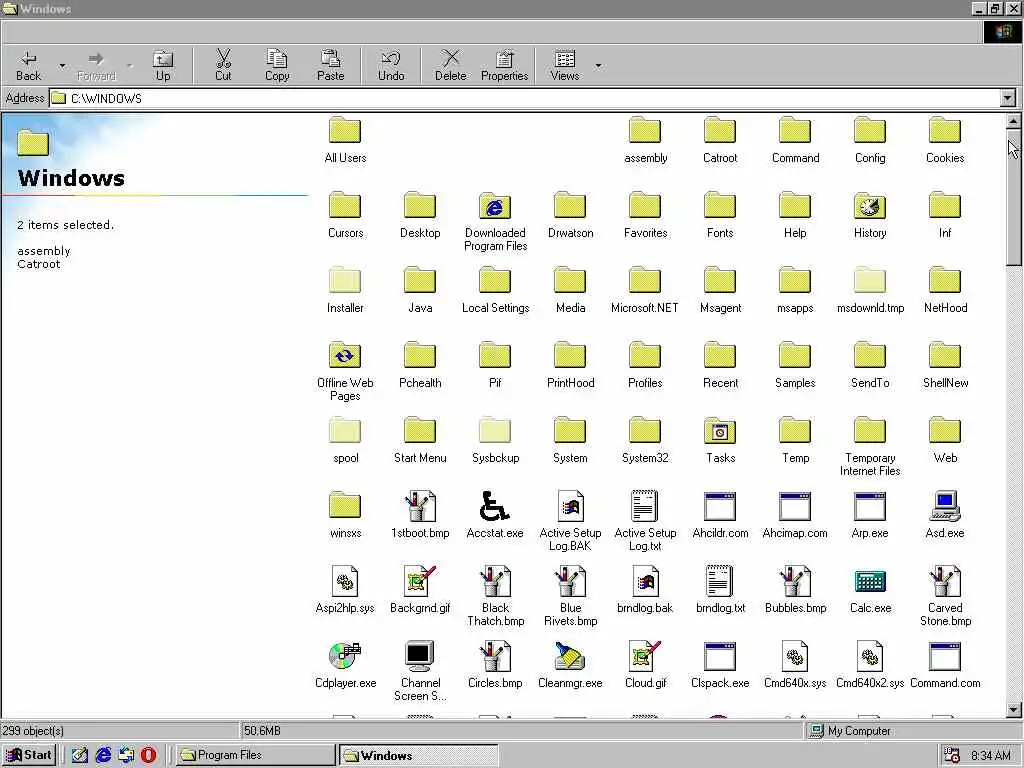Switch to Program Files taskbar window
Image resolution: width=1024 pixels, height=768 pixels.
click(255, 755)
